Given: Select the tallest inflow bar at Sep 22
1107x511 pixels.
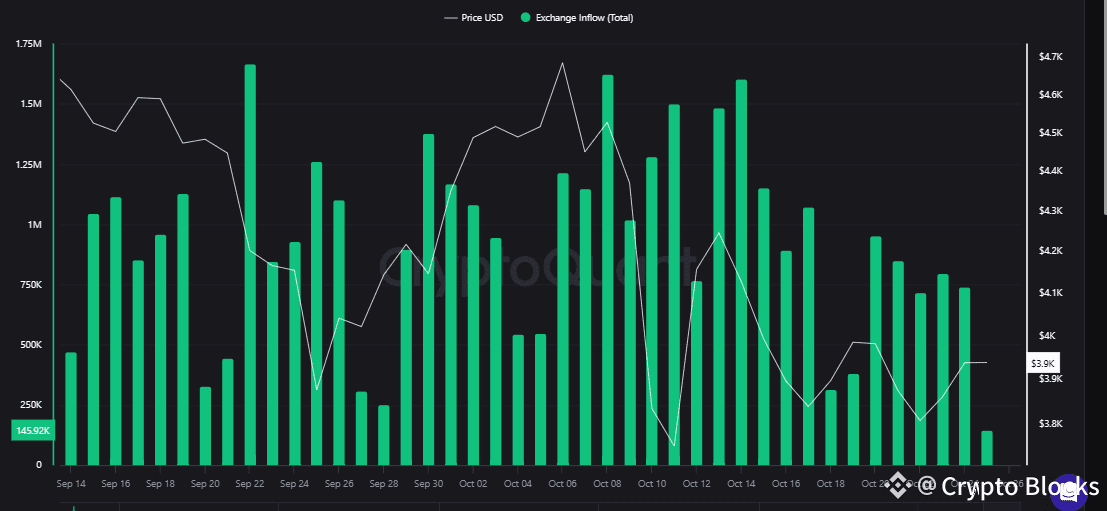Looking at the screenshot, I should click(250, 265).
